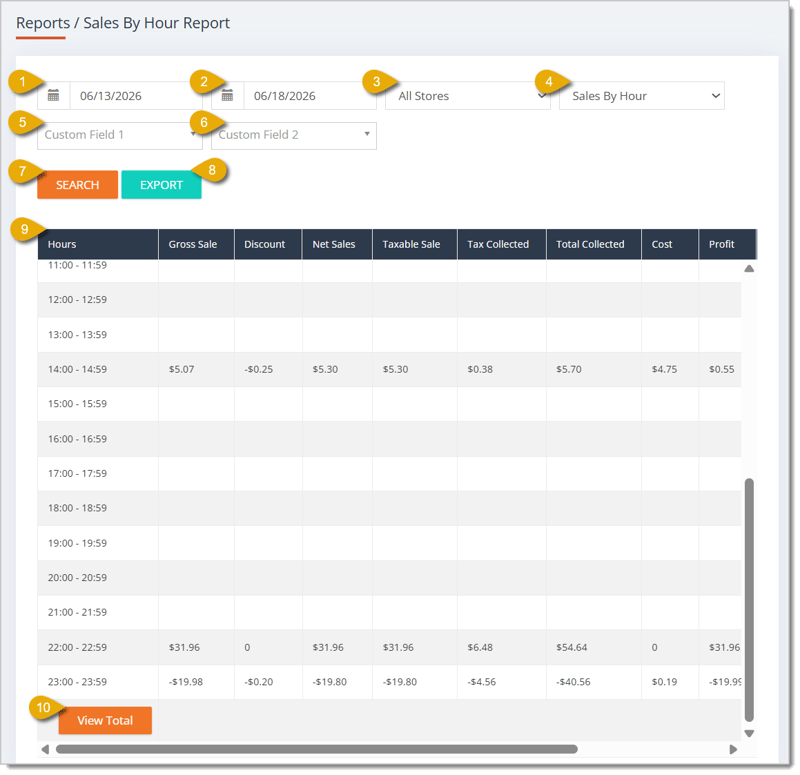The height and width of the screenshot is (775, 800).
Task: Click the SEARCH button
Action: point(78,185)
